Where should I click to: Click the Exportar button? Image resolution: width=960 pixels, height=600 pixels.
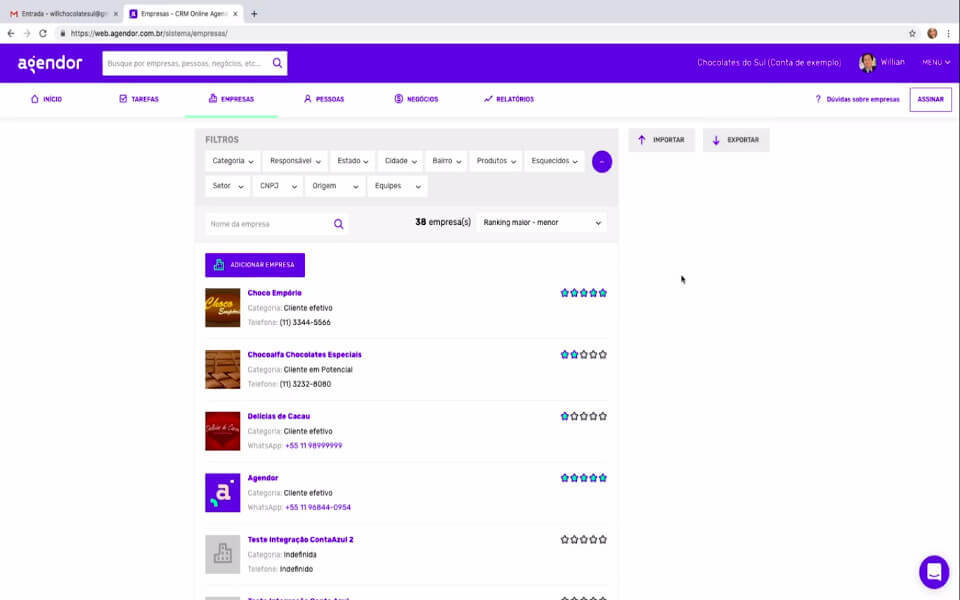(736, 140)
